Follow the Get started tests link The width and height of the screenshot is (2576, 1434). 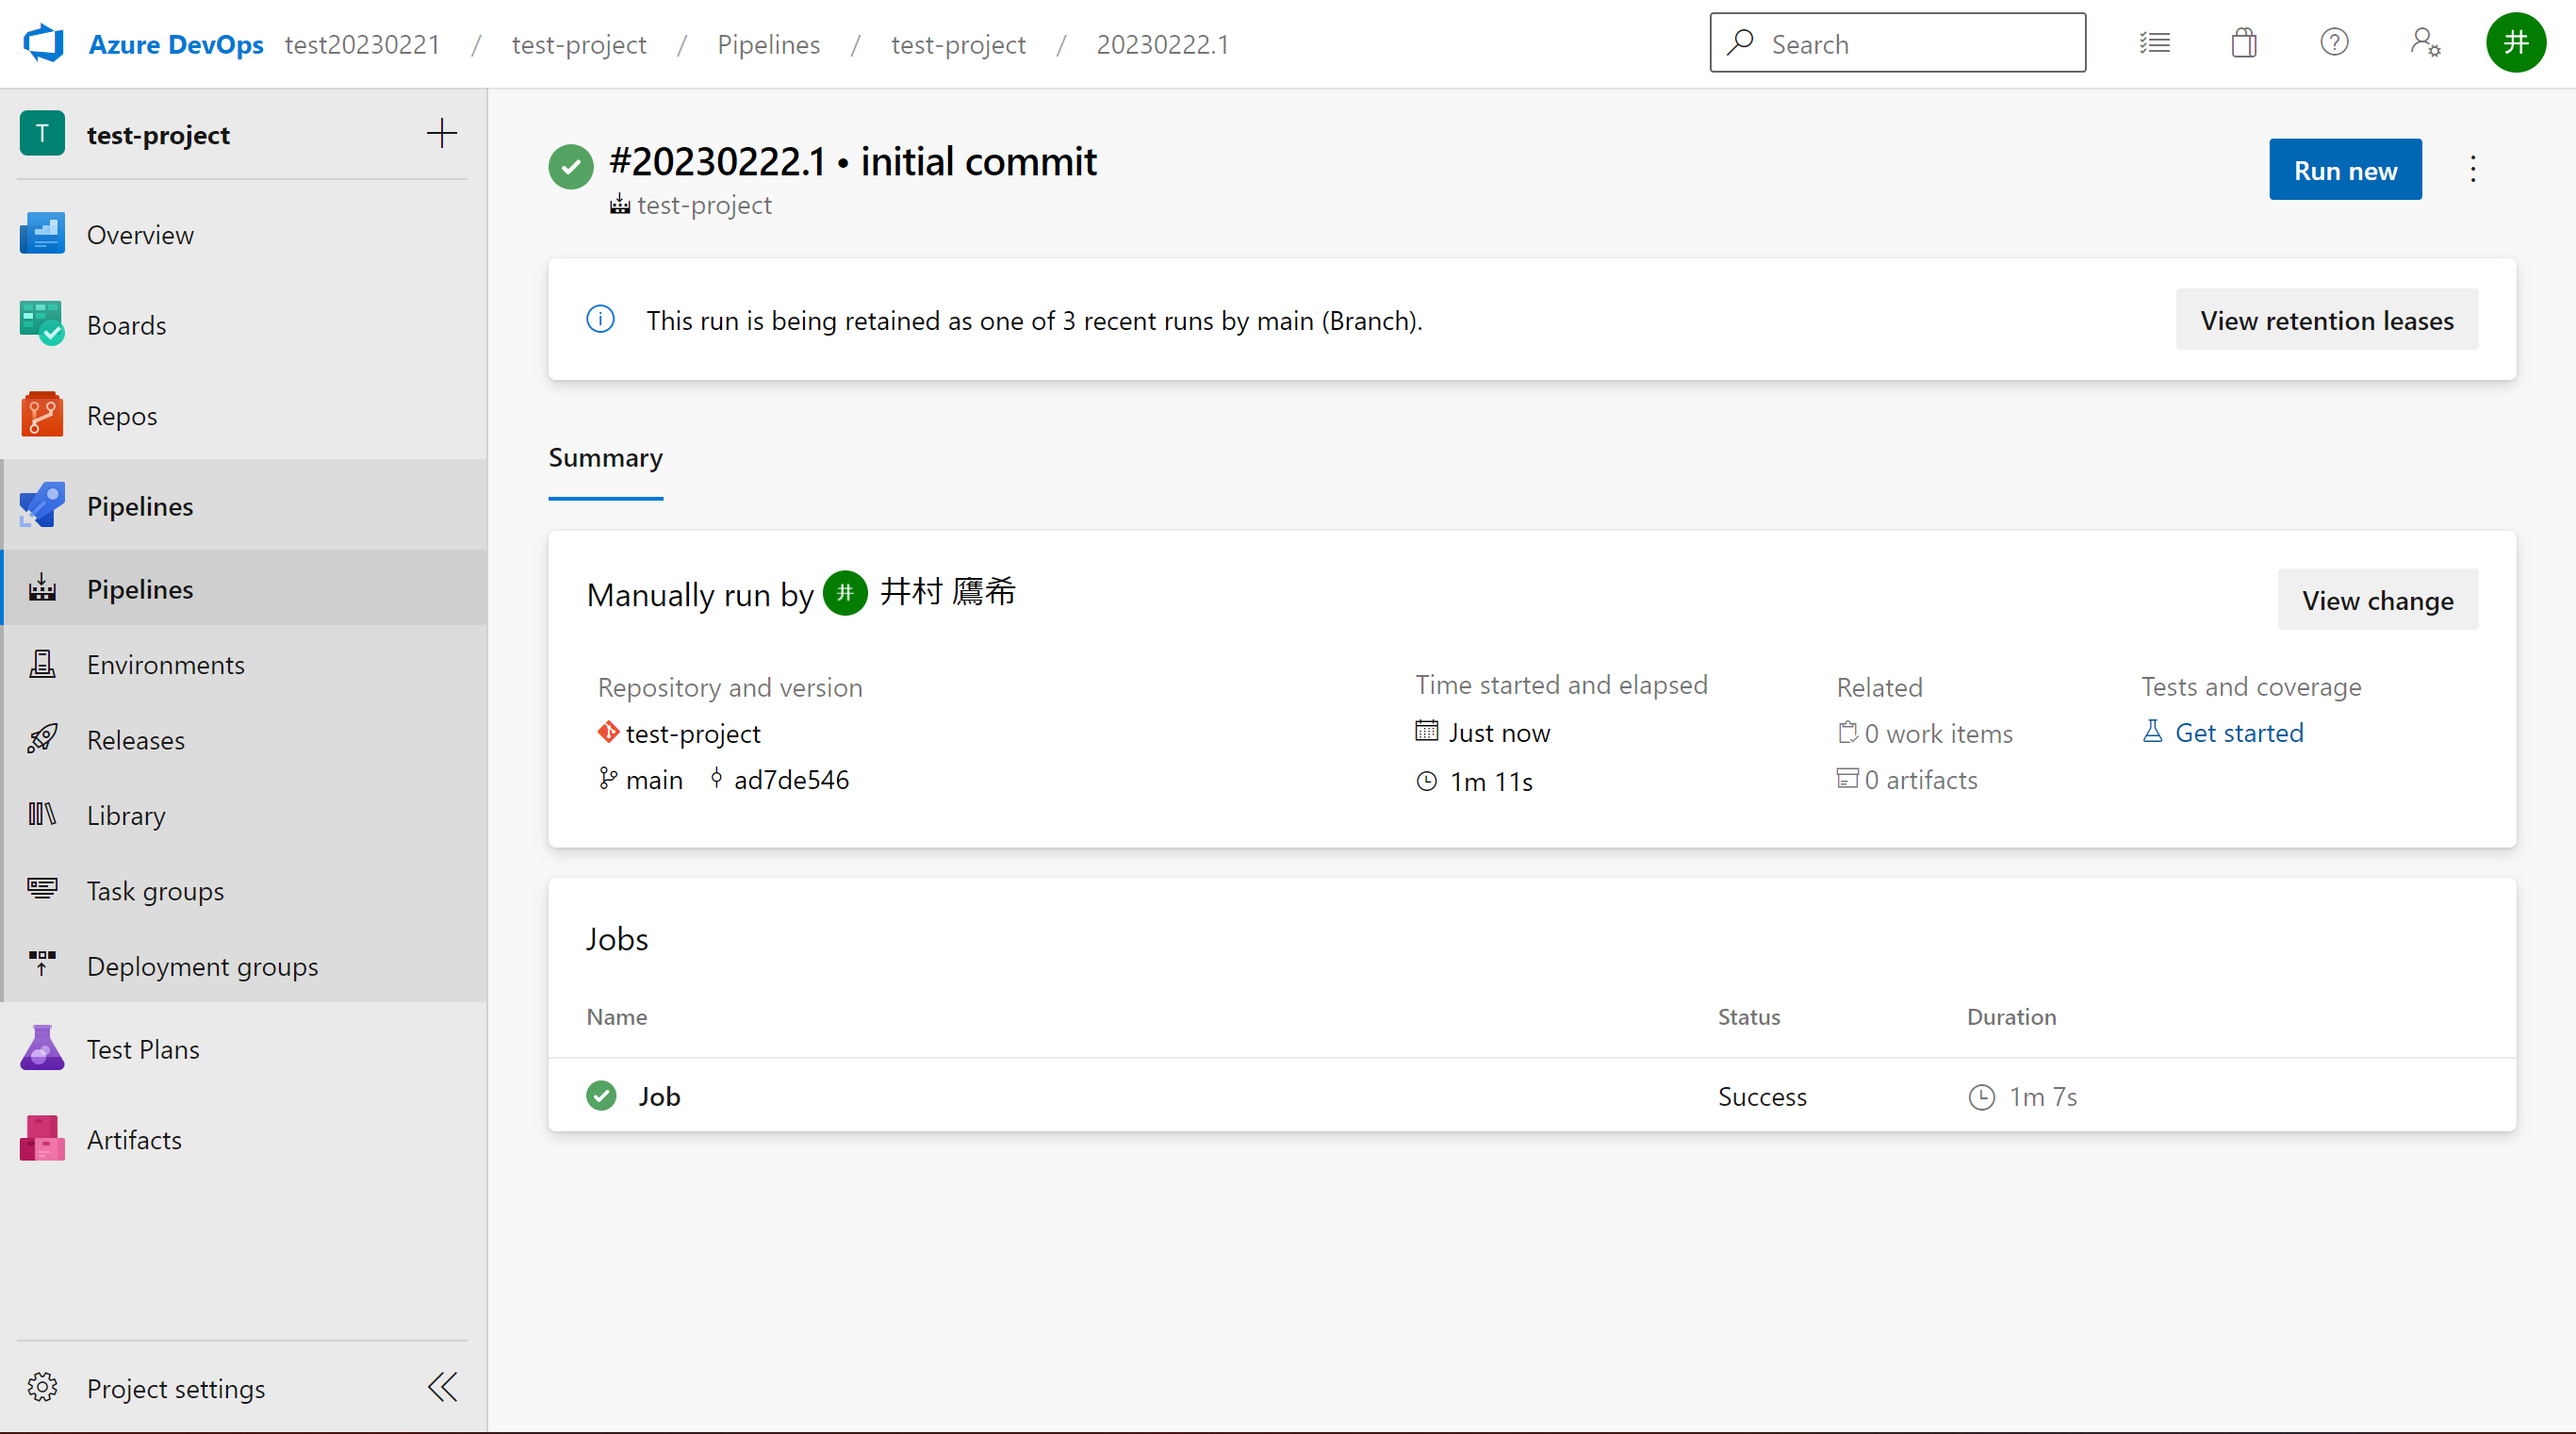tap(2238, 732)
